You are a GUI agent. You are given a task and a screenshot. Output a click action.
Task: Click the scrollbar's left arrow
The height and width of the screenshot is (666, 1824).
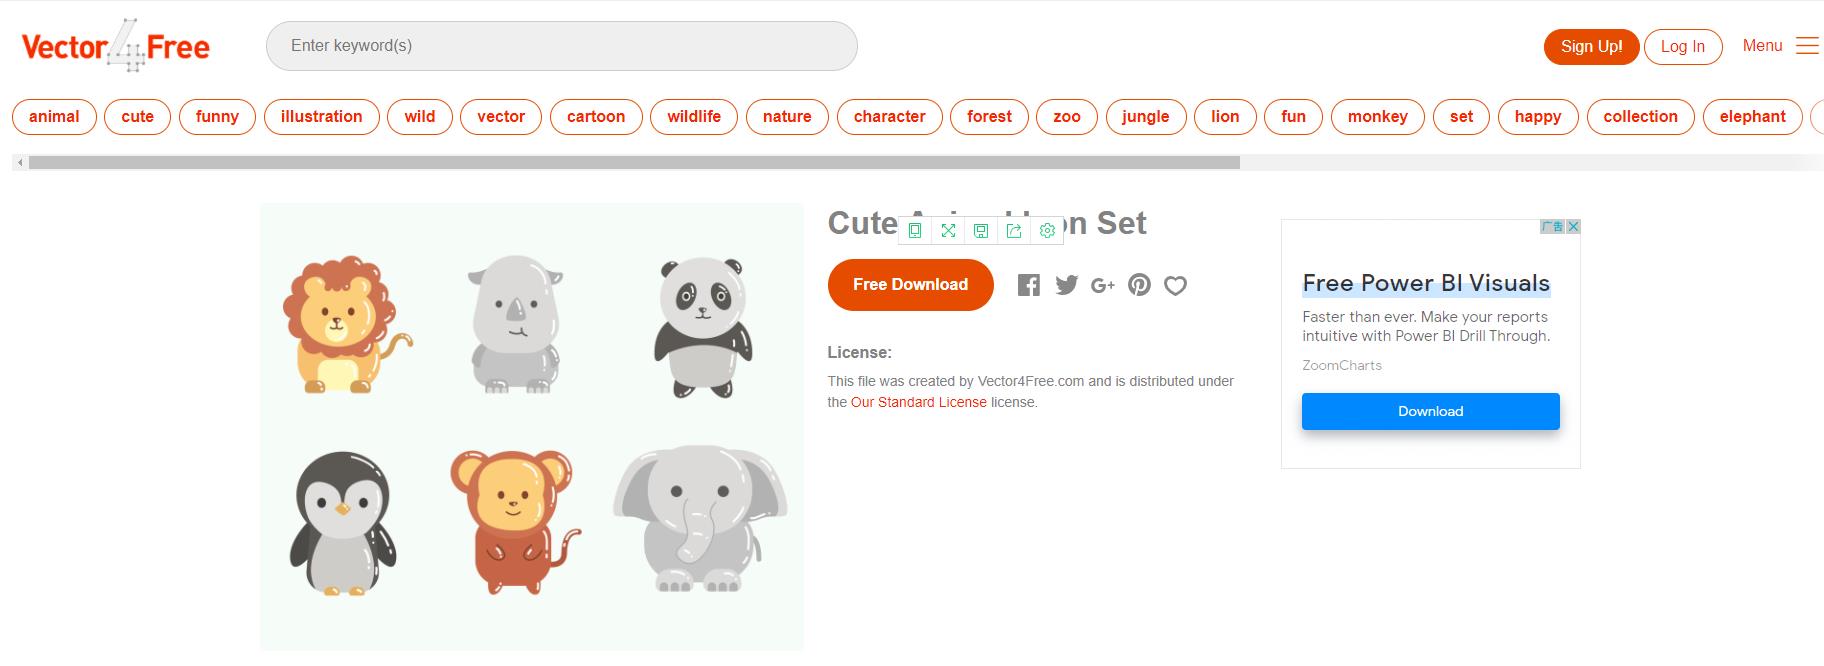click(x=20, y=162)
